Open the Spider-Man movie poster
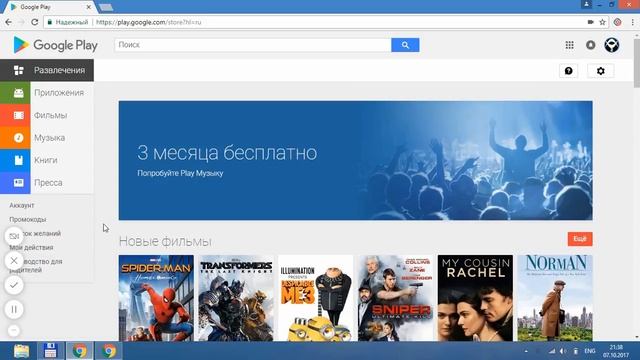640x360 pixels. 156,298
